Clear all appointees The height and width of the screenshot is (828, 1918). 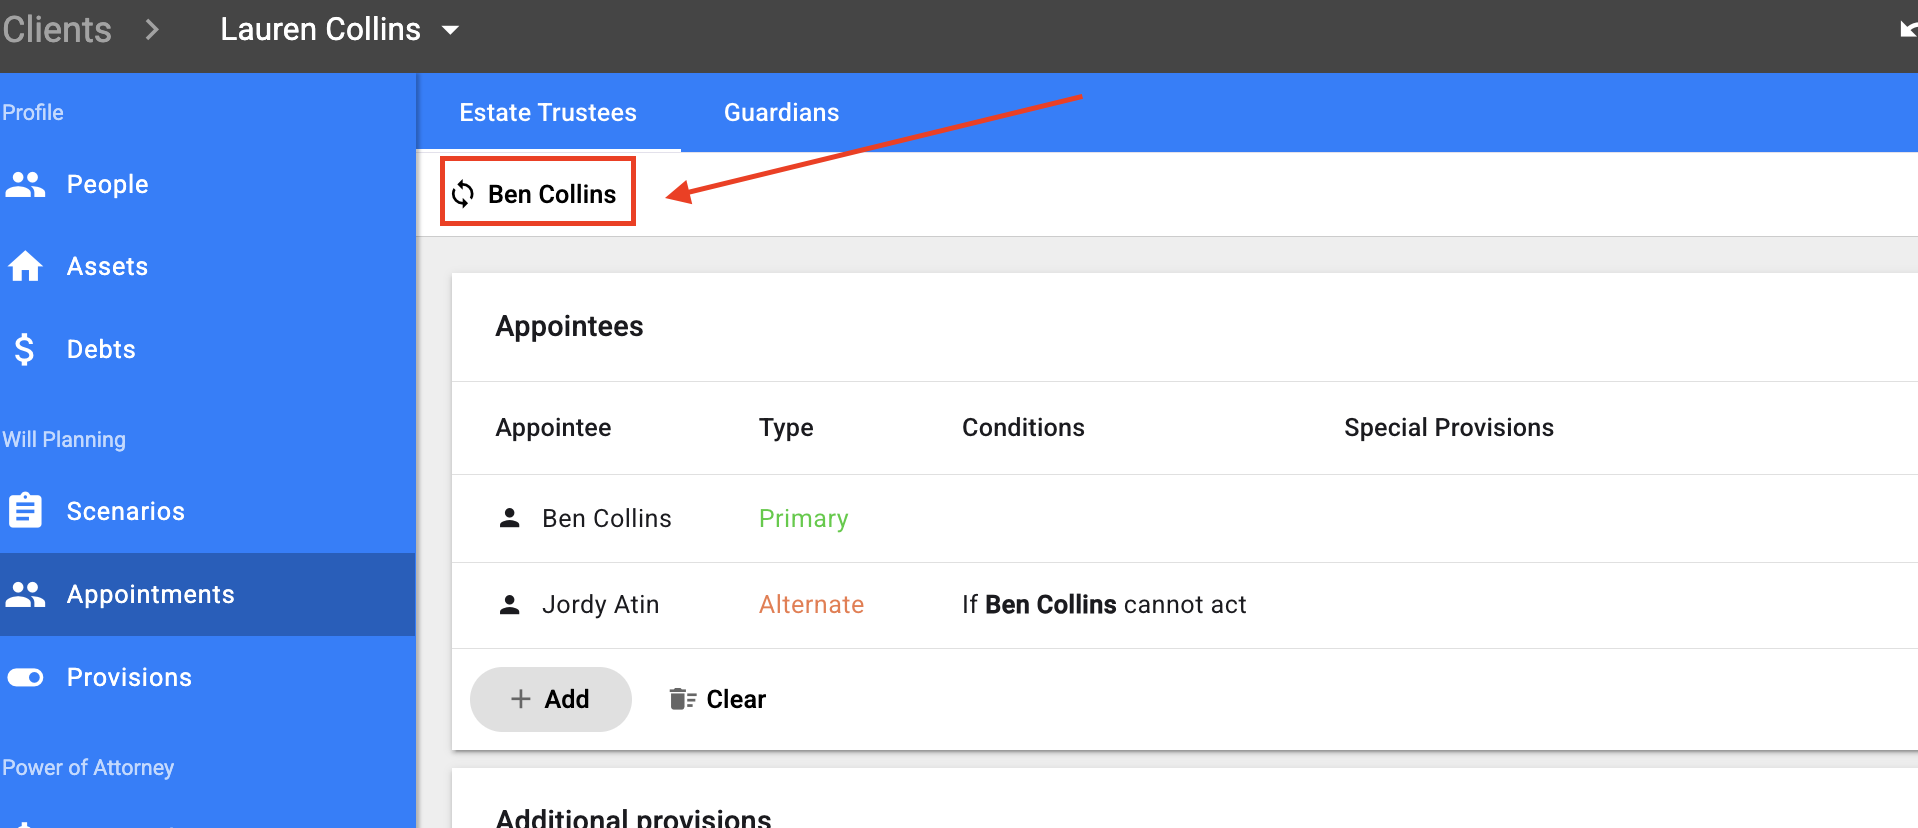(x=718, y=699)
